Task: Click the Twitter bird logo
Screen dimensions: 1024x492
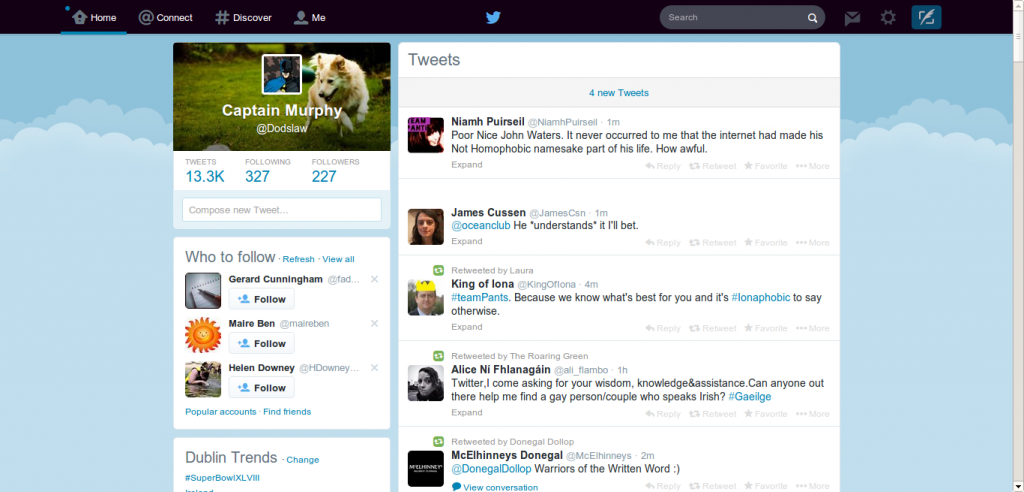Action: coord(493,18)
